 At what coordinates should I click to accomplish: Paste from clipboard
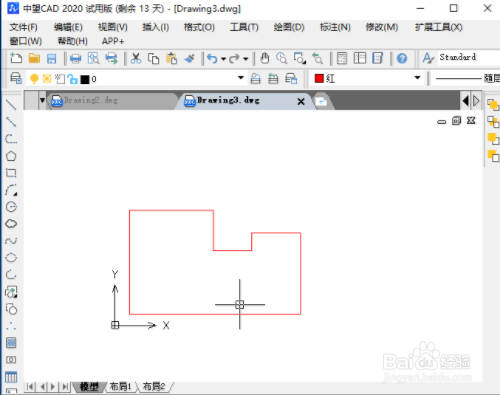point(171,58)
